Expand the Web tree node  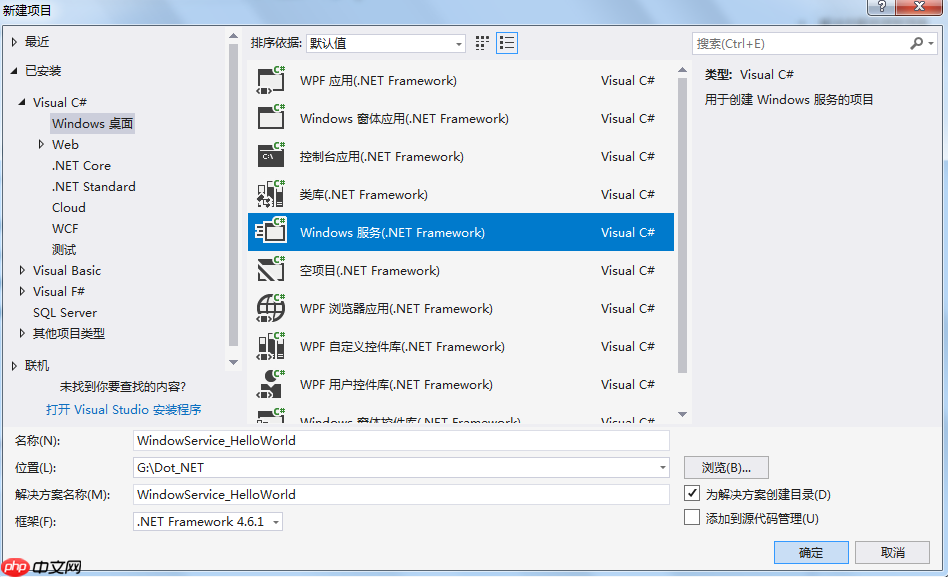(41, 144)
